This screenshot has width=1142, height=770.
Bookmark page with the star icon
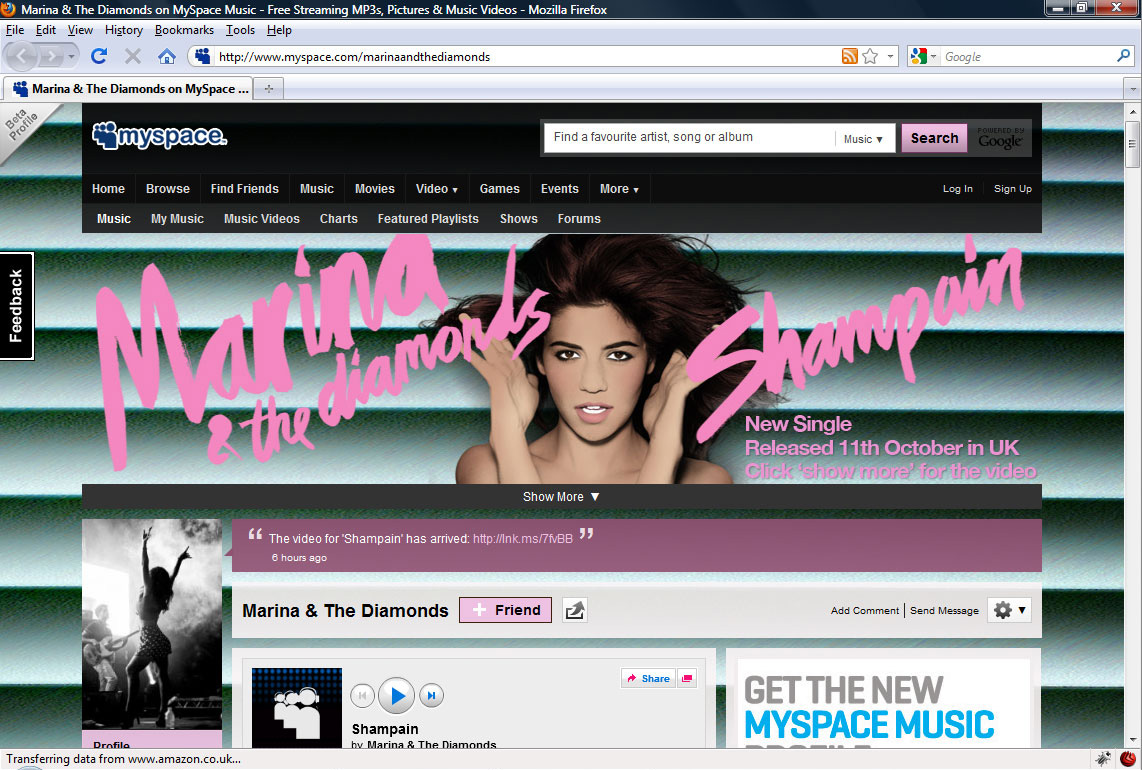870,56
